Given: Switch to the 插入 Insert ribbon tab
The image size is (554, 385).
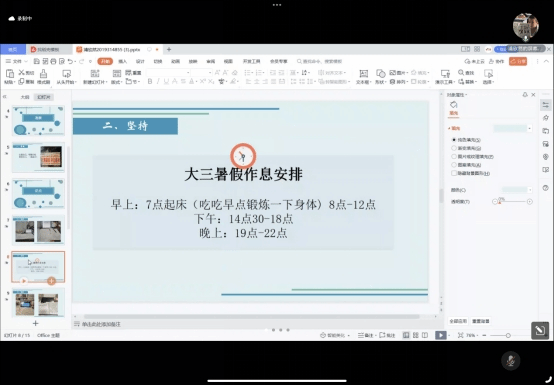Looking at the screenshot, I should pyautogui.click(x=123, y=61).
